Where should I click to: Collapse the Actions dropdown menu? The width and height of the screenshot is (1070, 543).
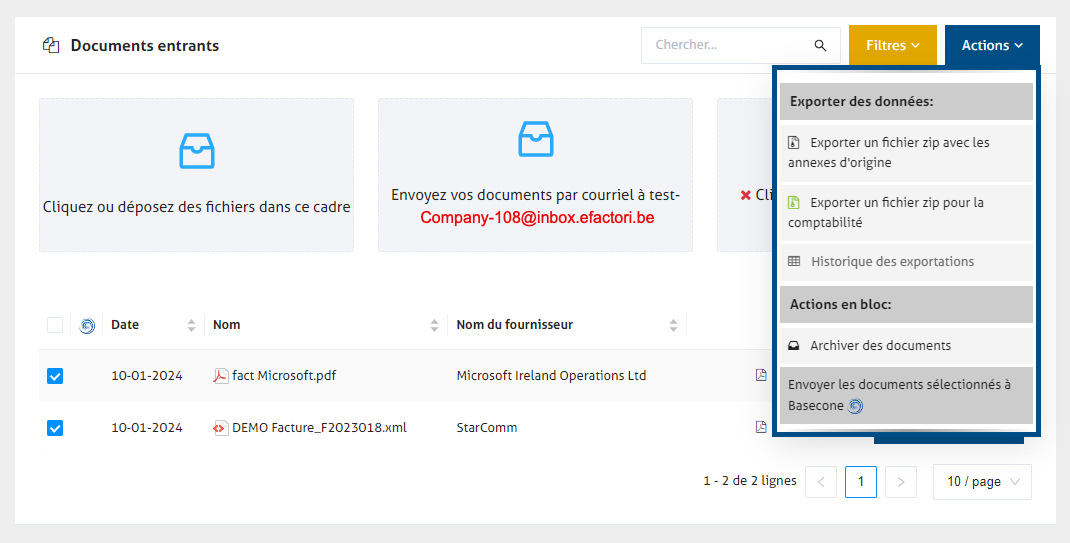click(x=991, y=46)
